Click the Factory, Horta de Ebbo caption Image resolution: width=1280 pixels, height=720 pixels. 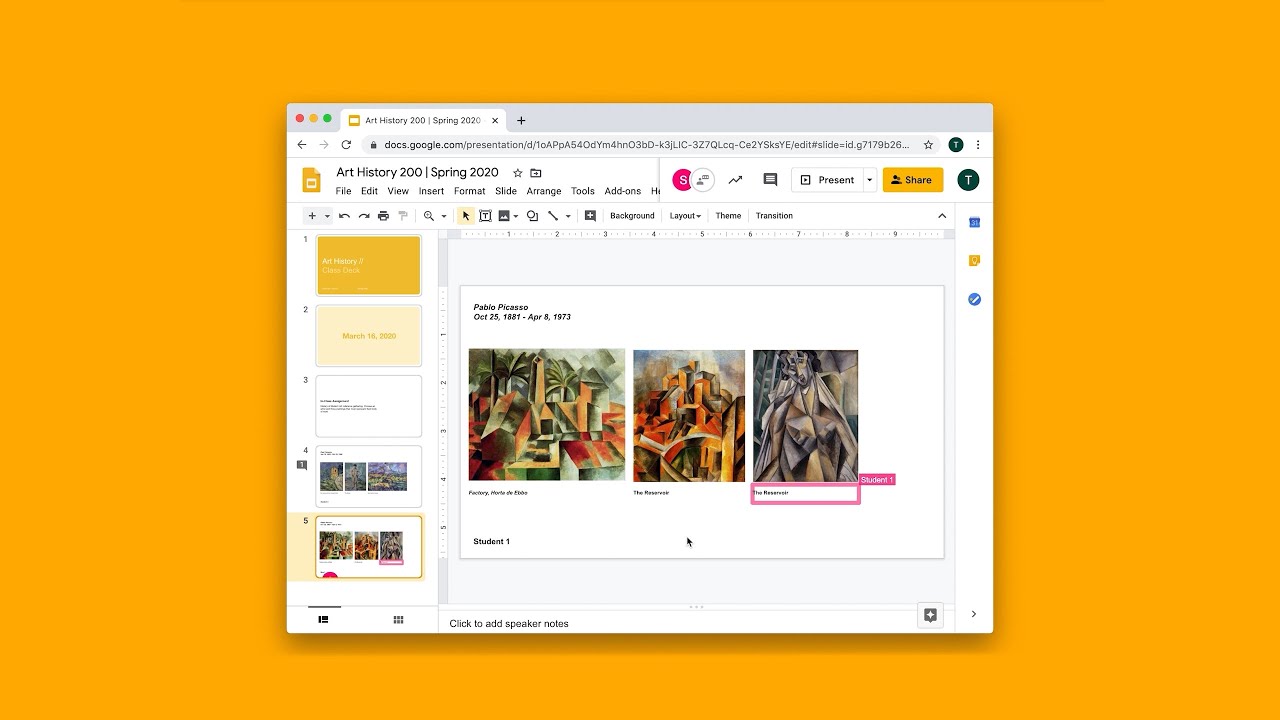498,493
